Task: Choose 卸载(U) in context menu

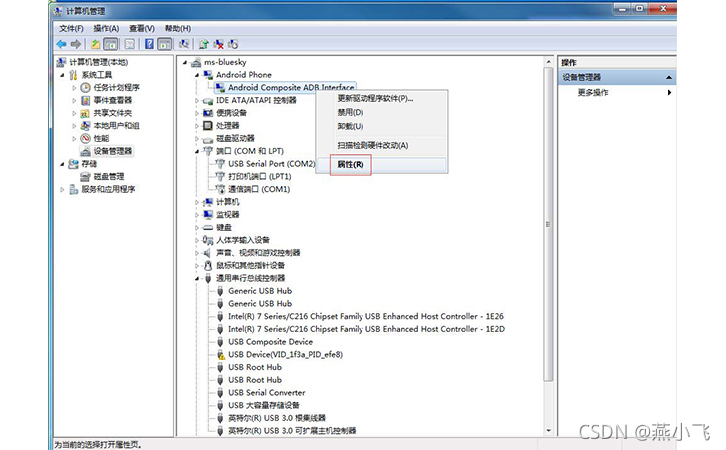Action: click(x=382, y=126)
